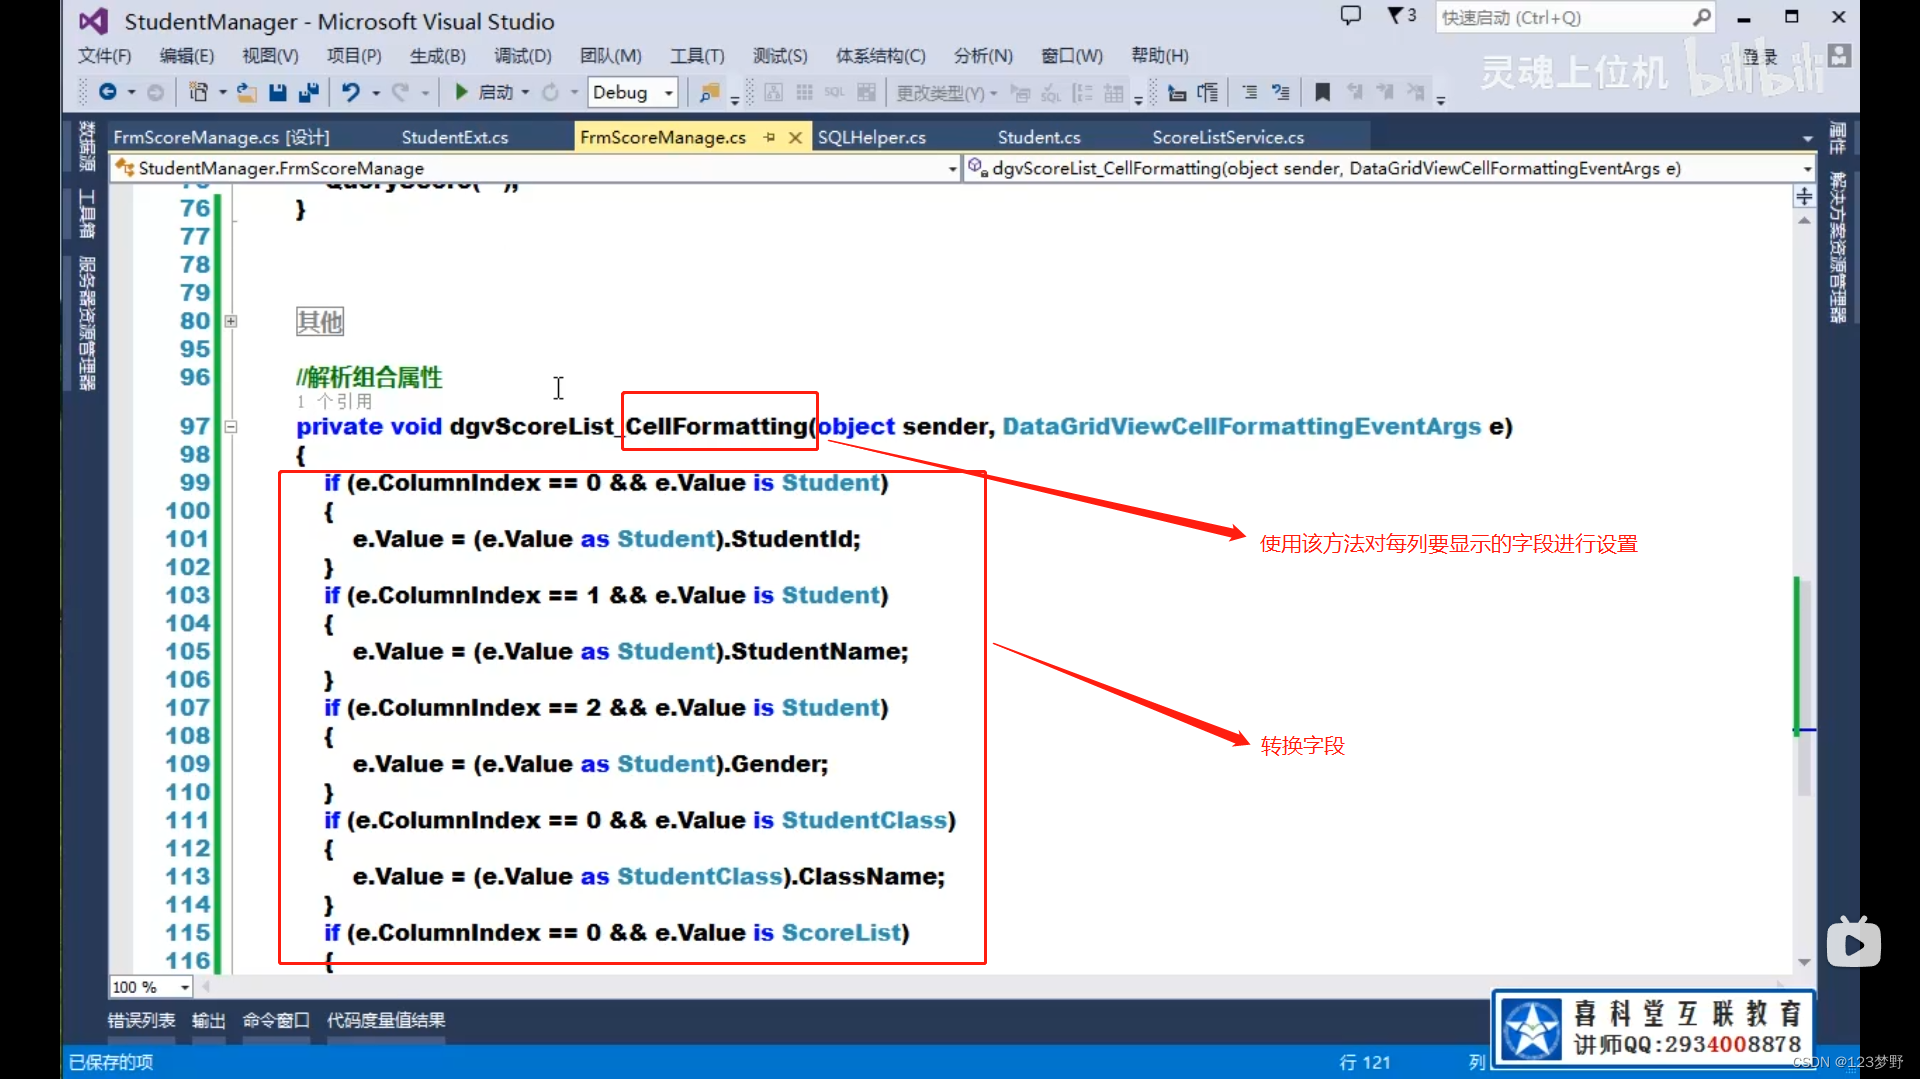Viewport: 1920px width, 1079px height.
Task: Click the vertical scrollbar up arrow
Action: click(x=1804, y=220)
